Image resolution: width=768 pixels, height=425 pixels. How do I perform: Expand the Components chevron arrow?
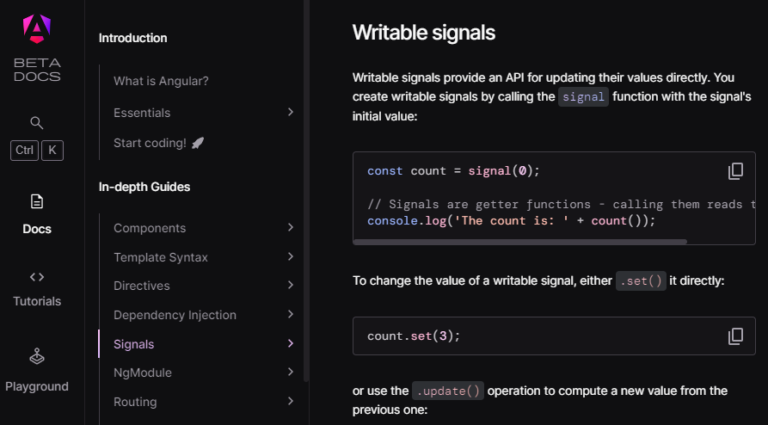(290, 228)
